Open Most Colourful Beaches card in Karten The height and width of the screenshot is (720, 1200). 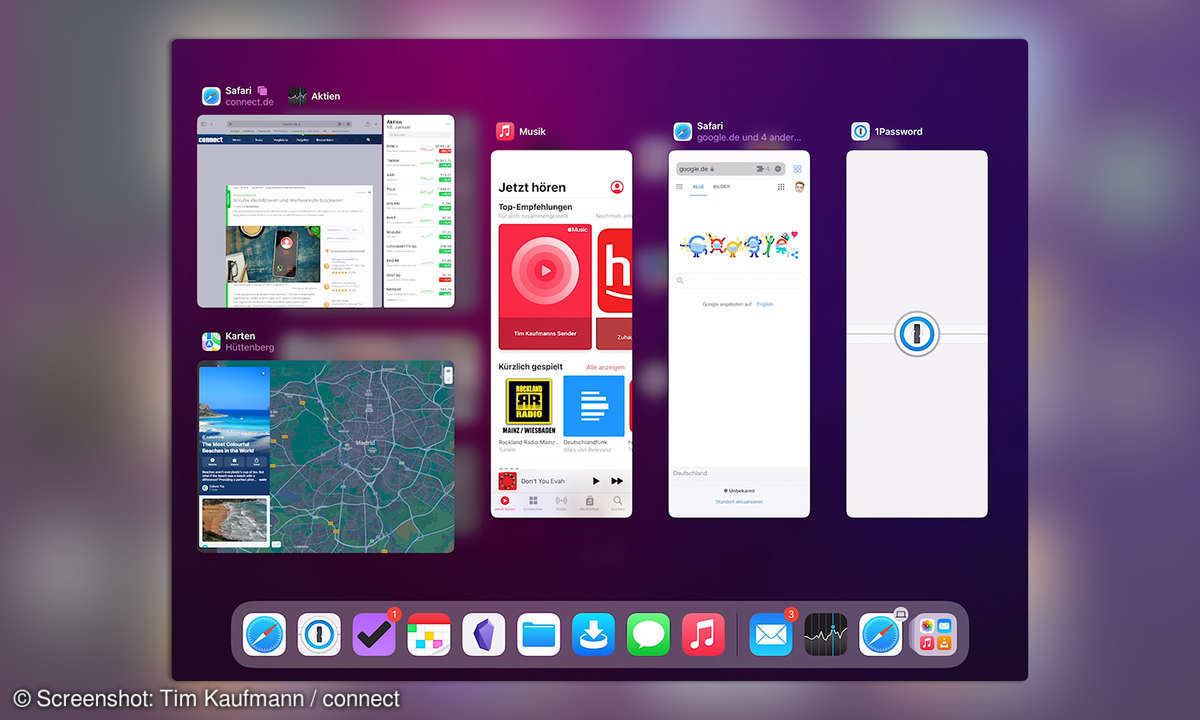(x=234, y=429)
